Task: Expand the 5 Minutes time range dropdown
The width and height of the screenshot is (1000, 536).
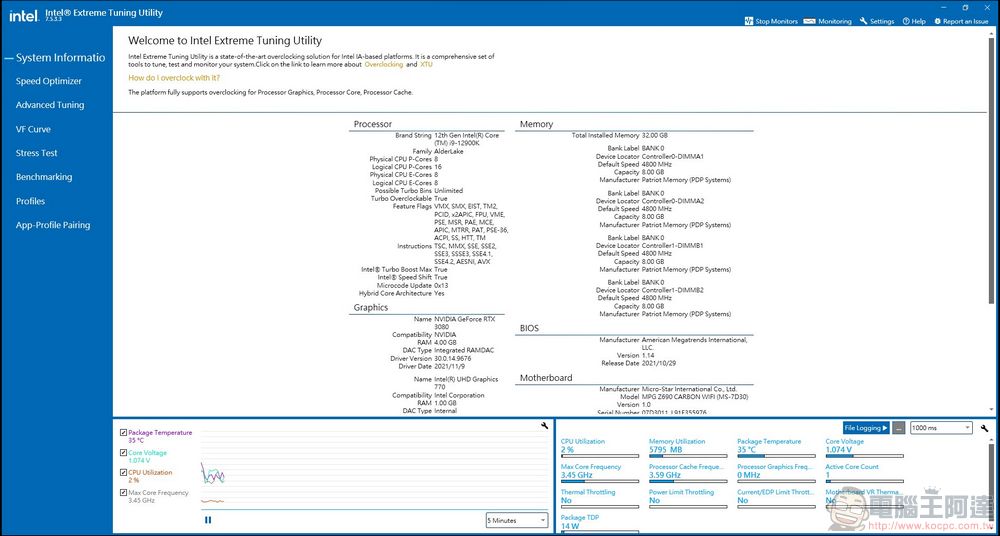Action: 516,520
